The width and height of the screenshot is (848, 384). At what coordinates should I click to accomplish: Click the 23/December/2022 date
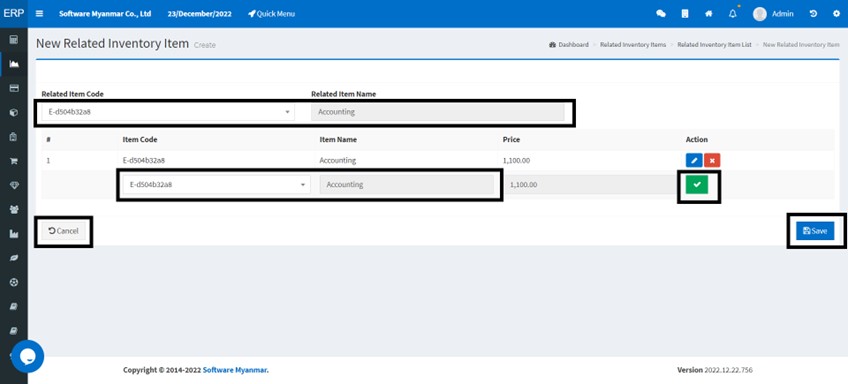200,14
